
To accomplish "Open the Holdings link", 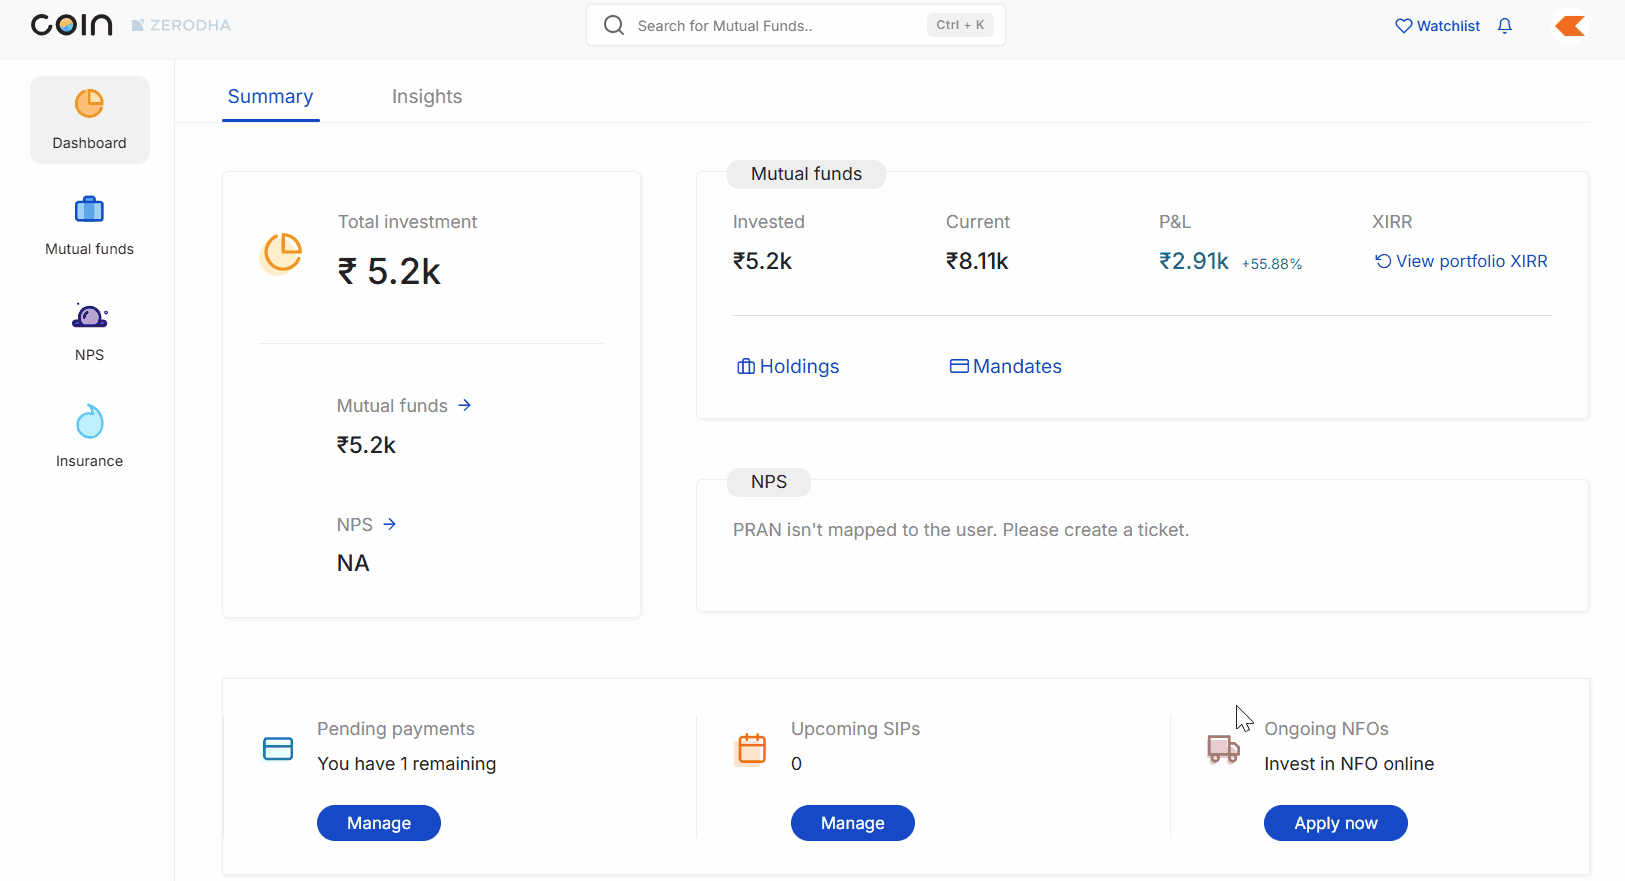I will [x=788, y=367].
